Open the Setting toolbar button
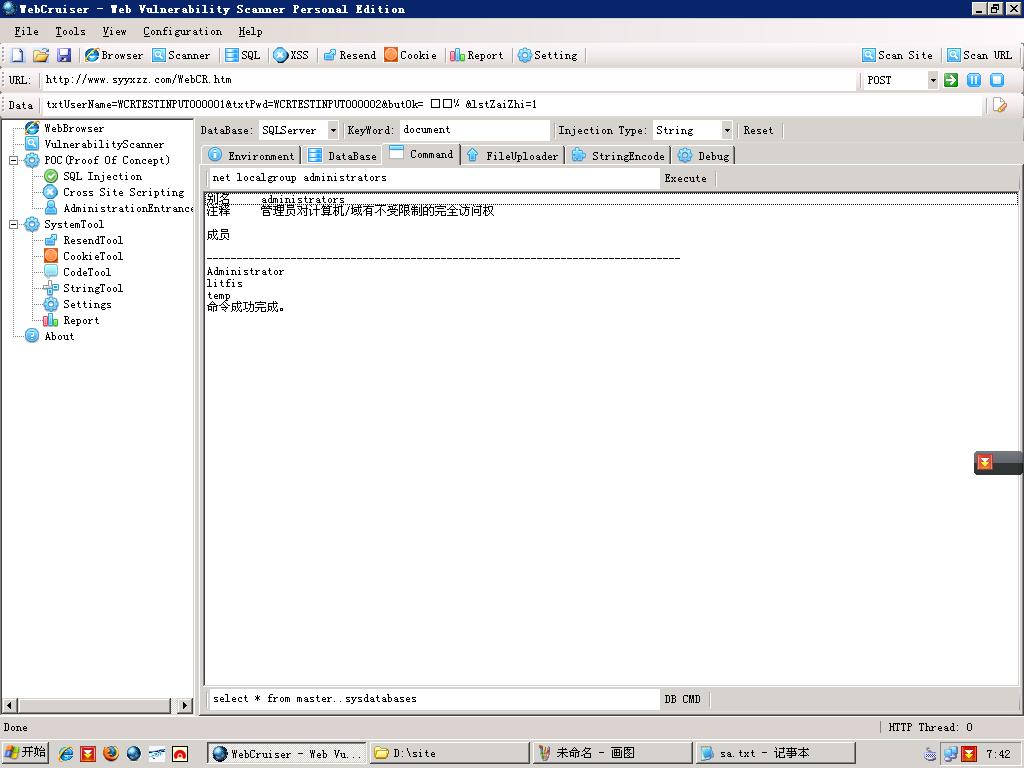Viewport: 1024px width, 768px height. [547, 56]
